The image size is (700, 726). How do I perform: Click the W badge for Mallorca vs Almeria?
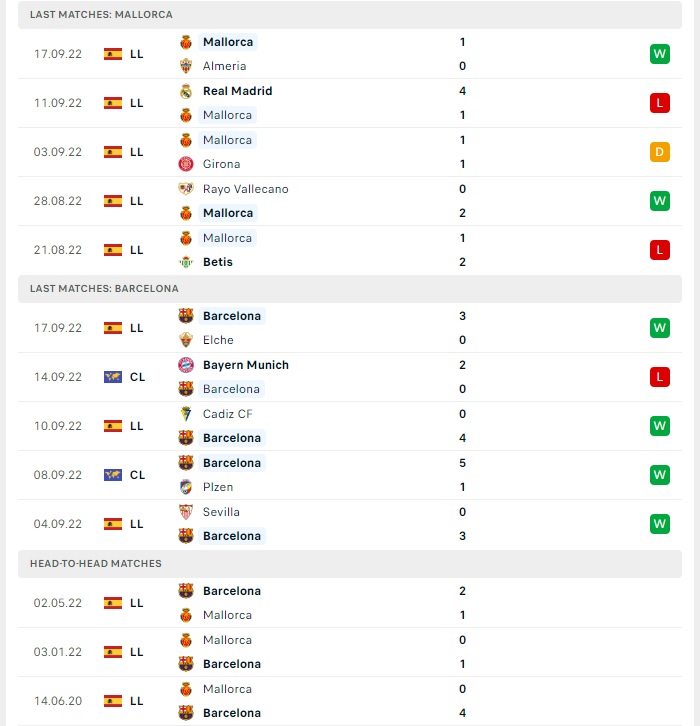click(660, 54)
